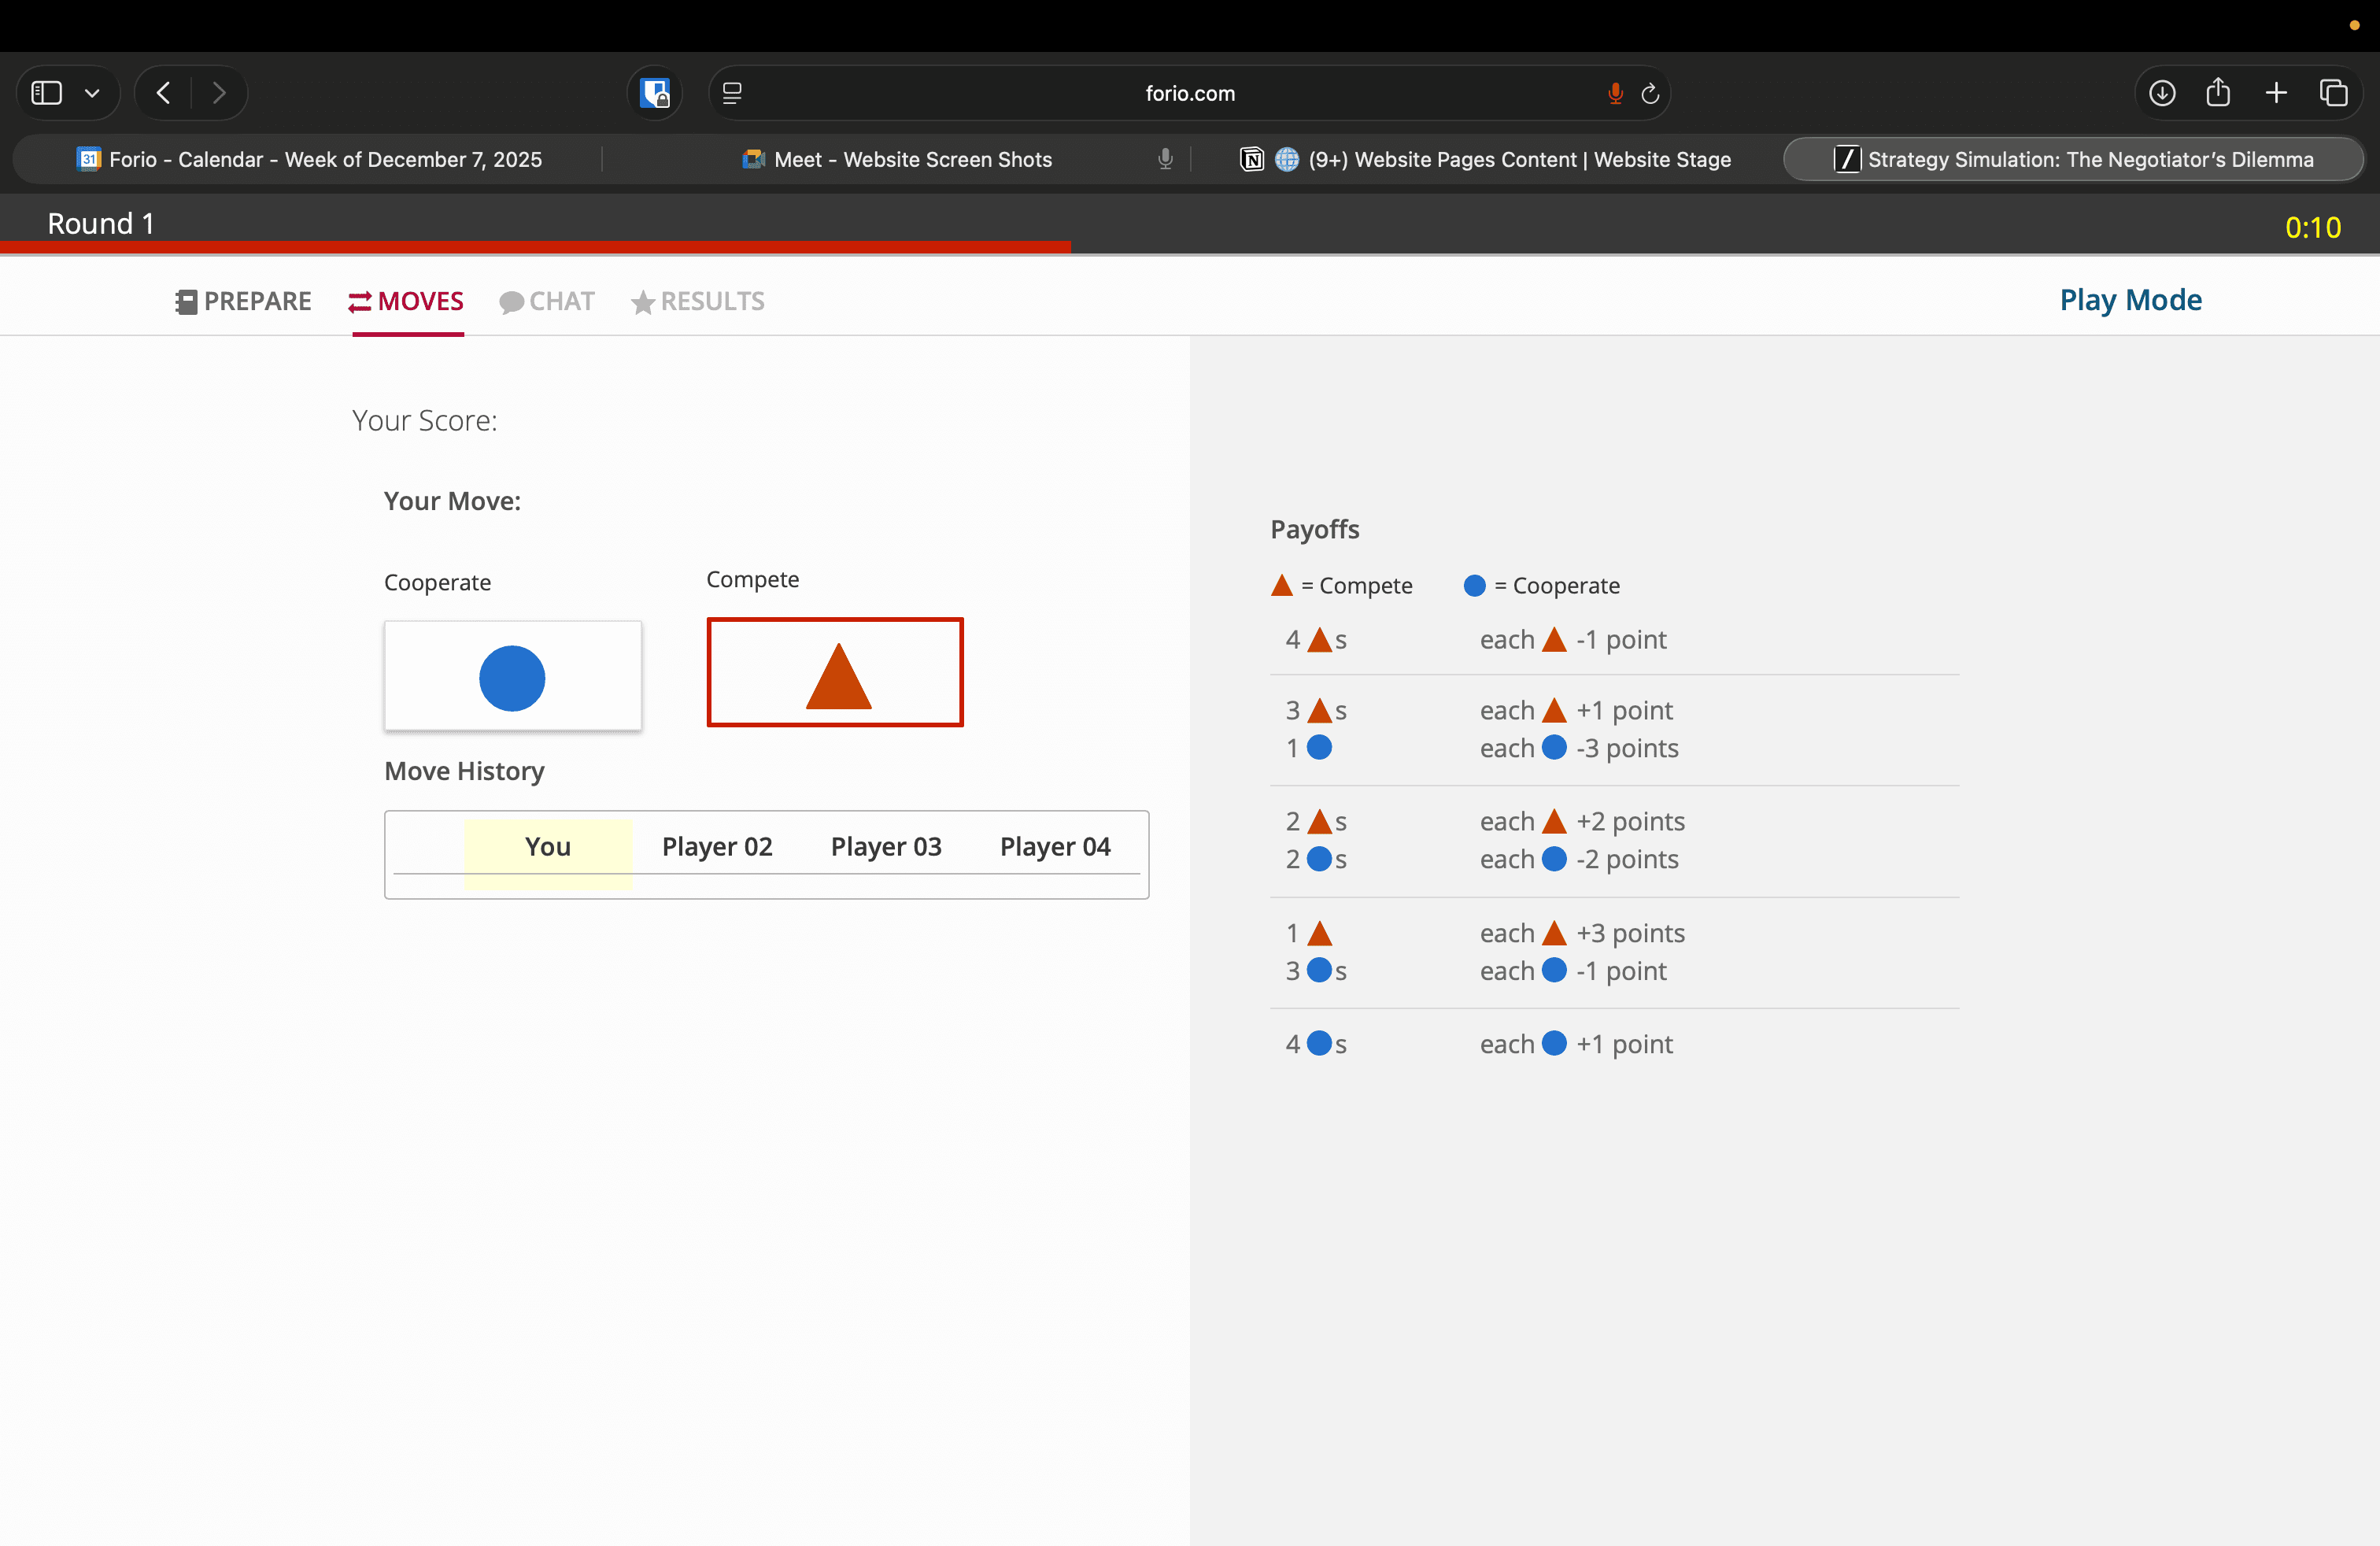Click the Safari sidebar toggle icon

click(x=47, y=93)
